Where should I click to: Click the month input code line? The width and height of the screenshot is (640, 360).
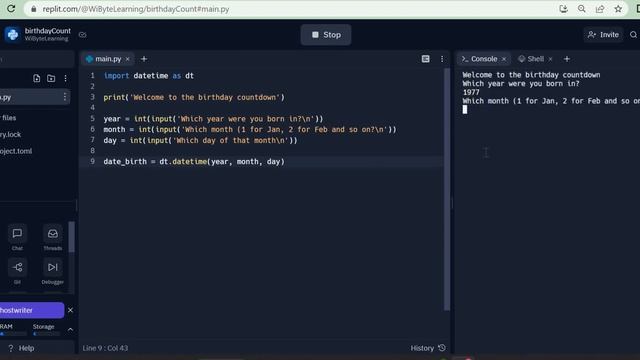click(250, 129)
